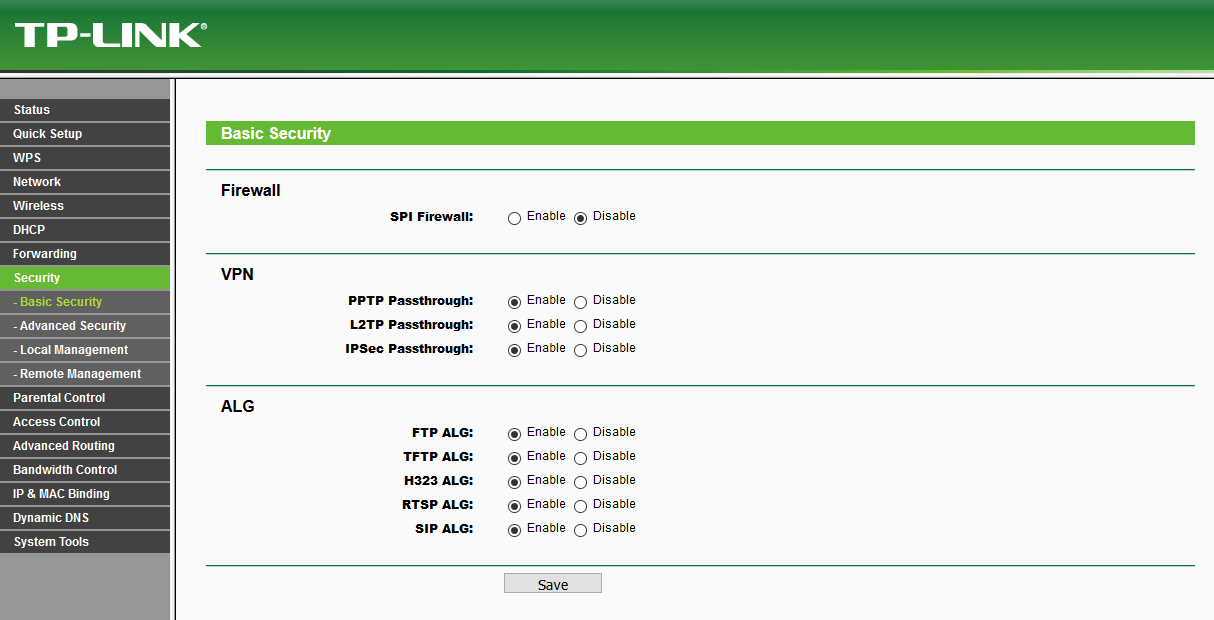Image resolution: width=1214 pixels, height=620 pixels.
Task: Open the Status menu
Action: (85, 110)
